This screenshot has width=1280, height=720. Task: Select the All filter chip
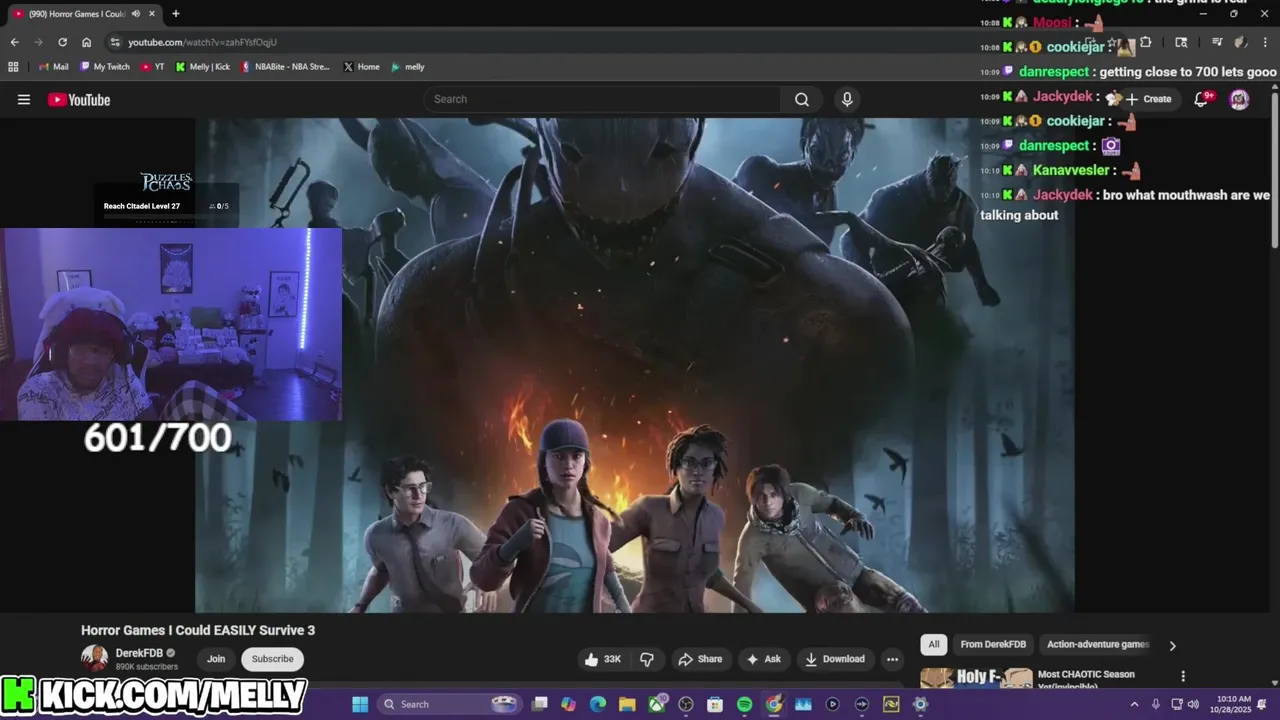(934, 645)
